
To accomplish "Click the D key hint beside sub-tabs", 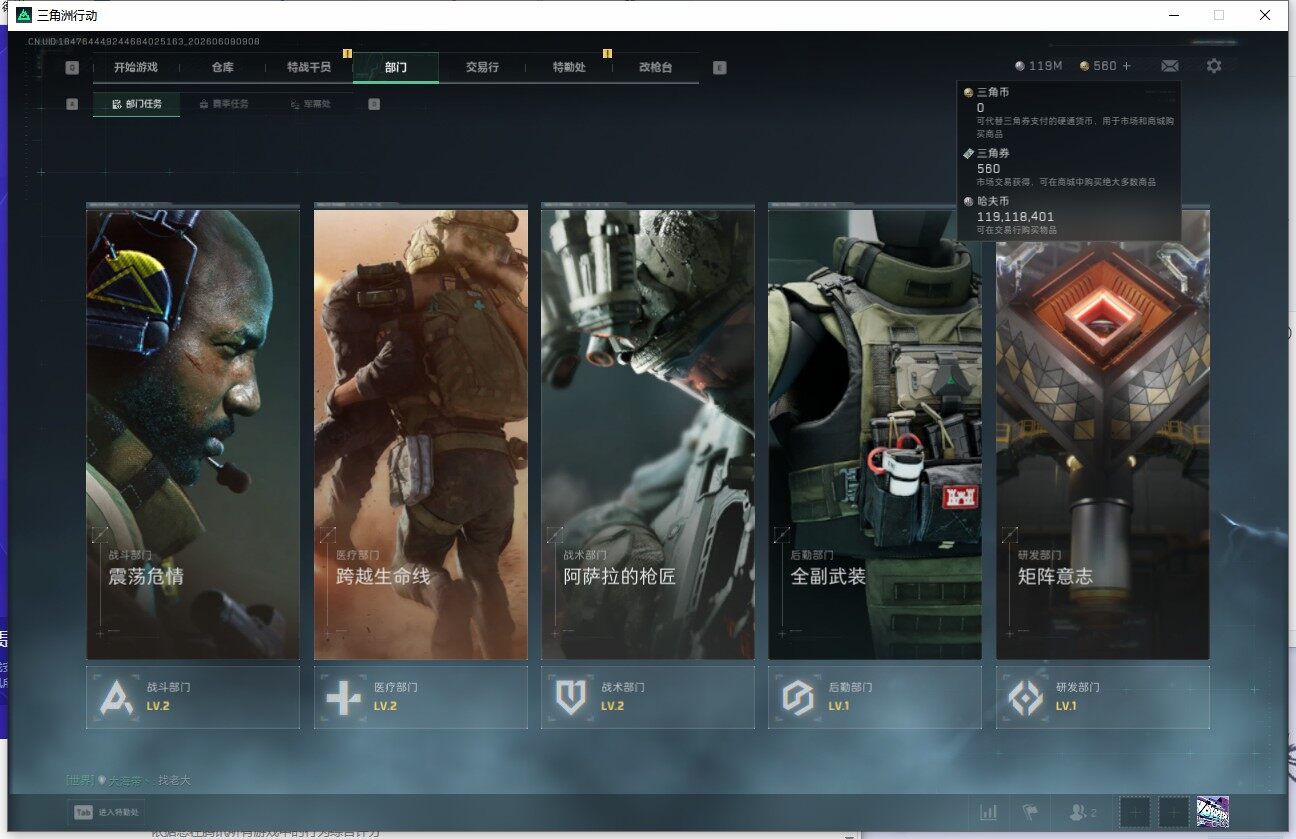I will tap(374, 103).
